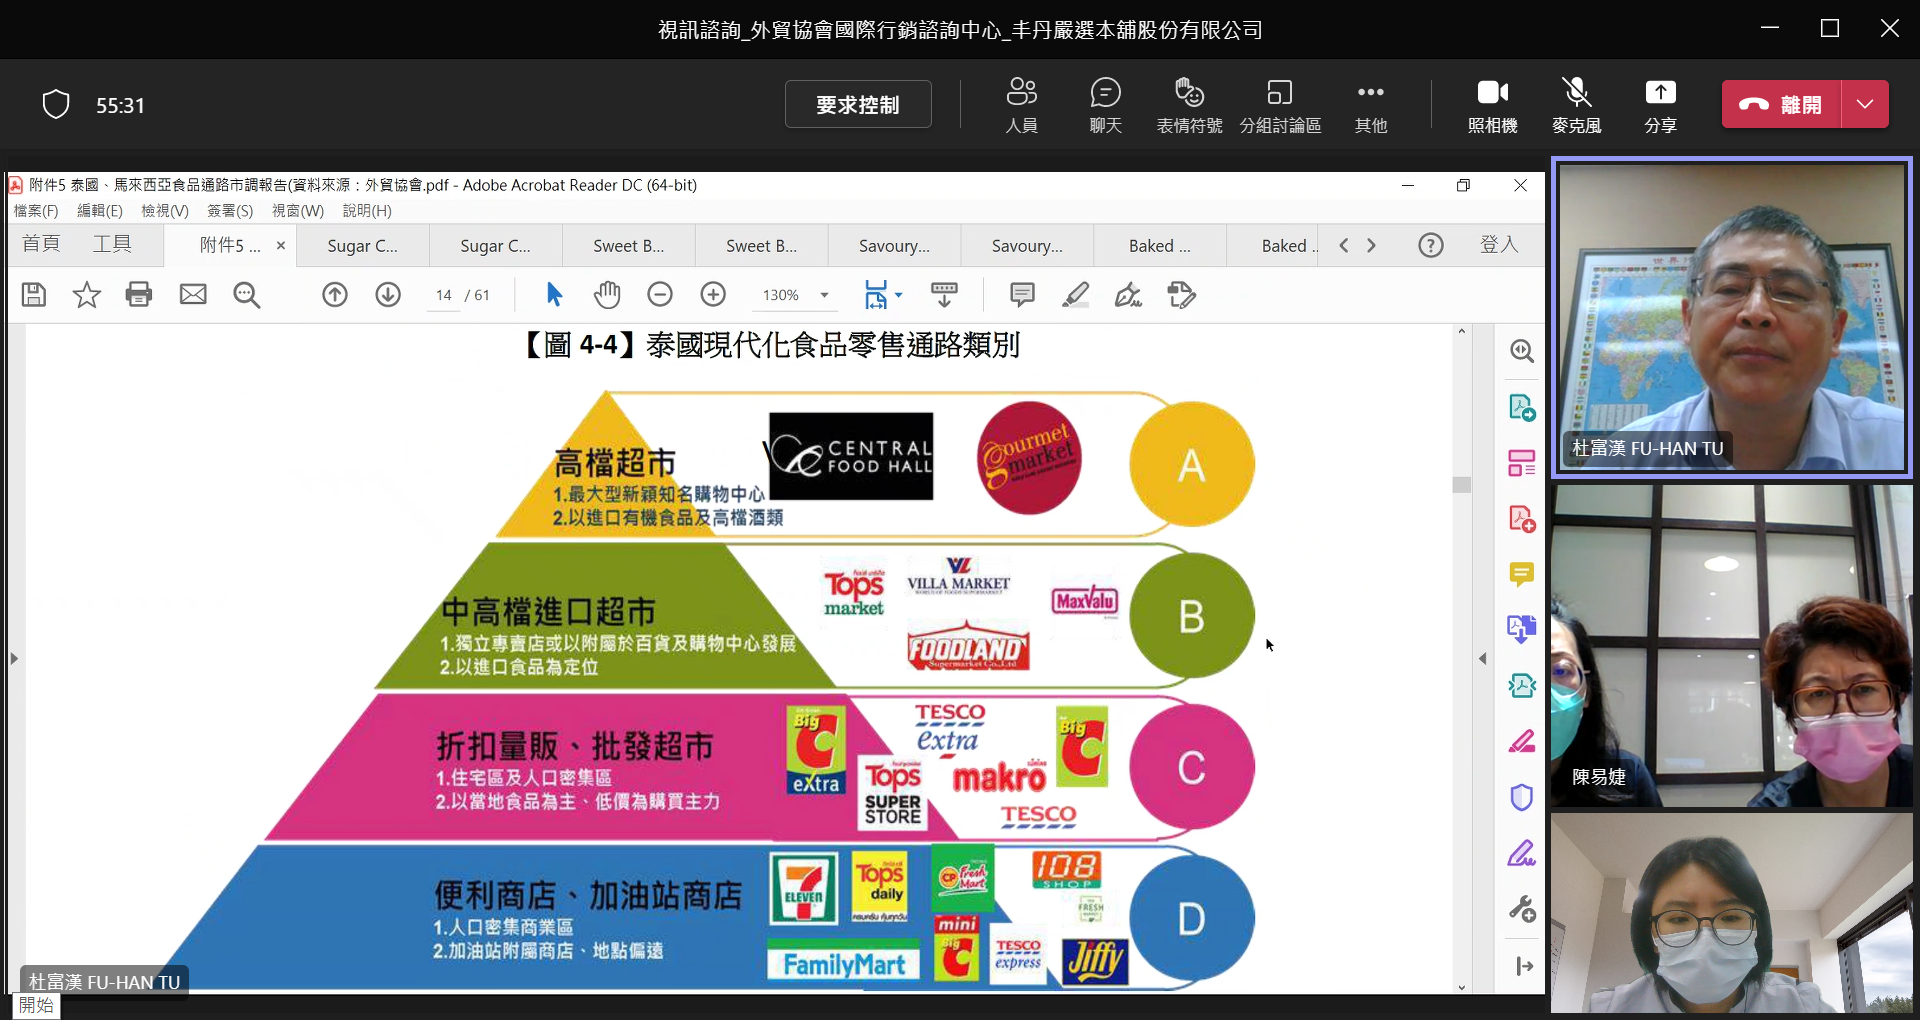1920x1020 pixels.
Task: Unmute the microphone
Action: 1576,104
